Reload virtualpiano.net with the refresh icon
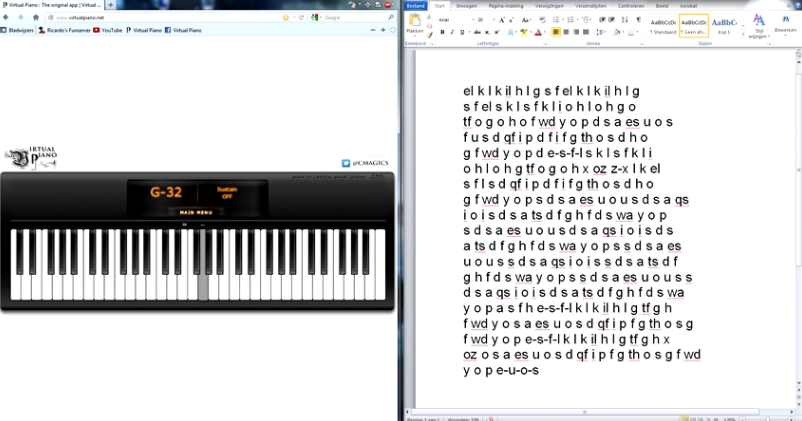 coord(301,17)
